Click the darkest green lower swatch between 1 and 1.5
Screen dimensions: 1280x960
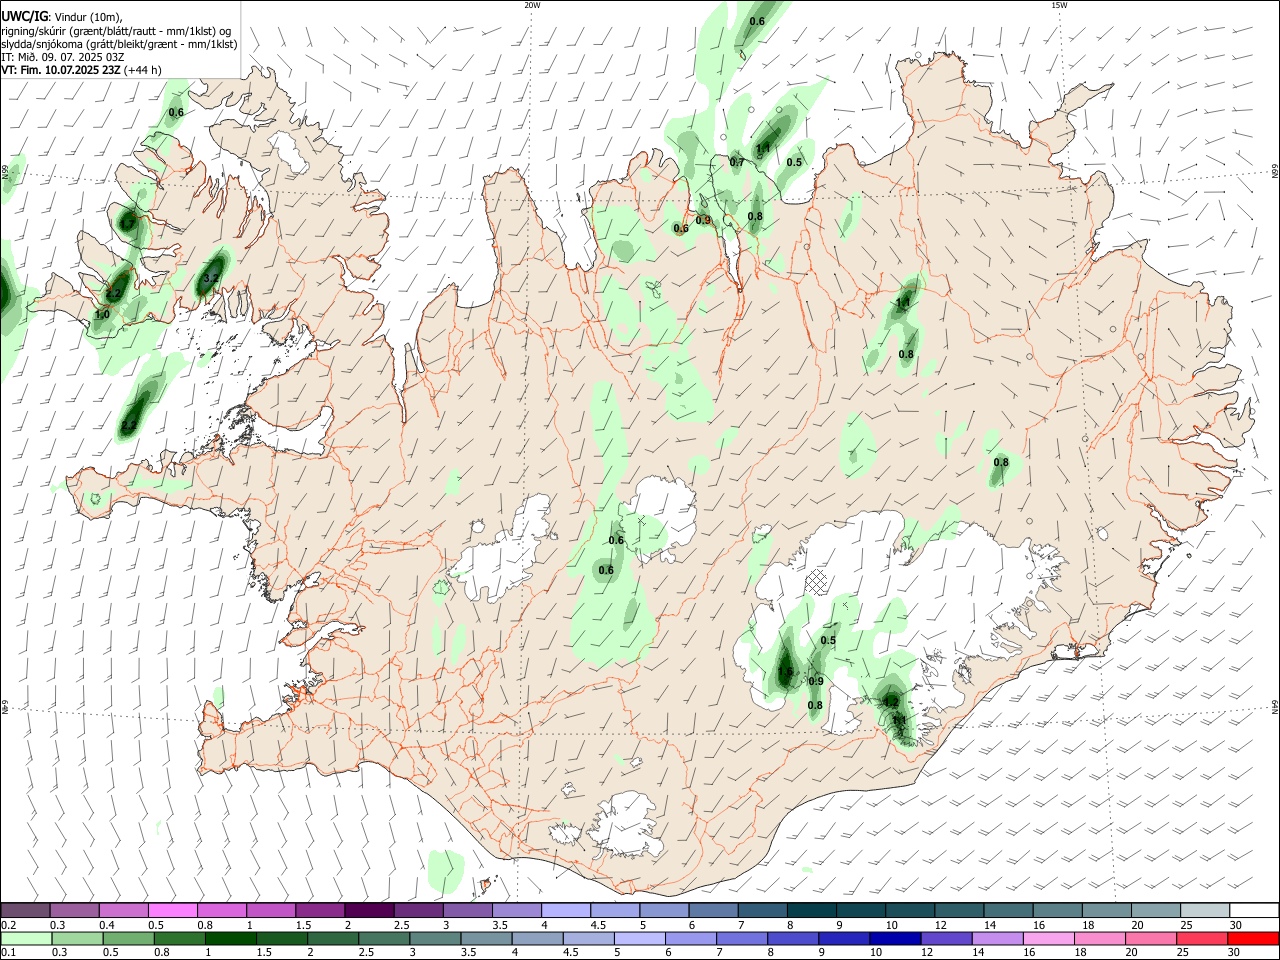coord(232,938)
